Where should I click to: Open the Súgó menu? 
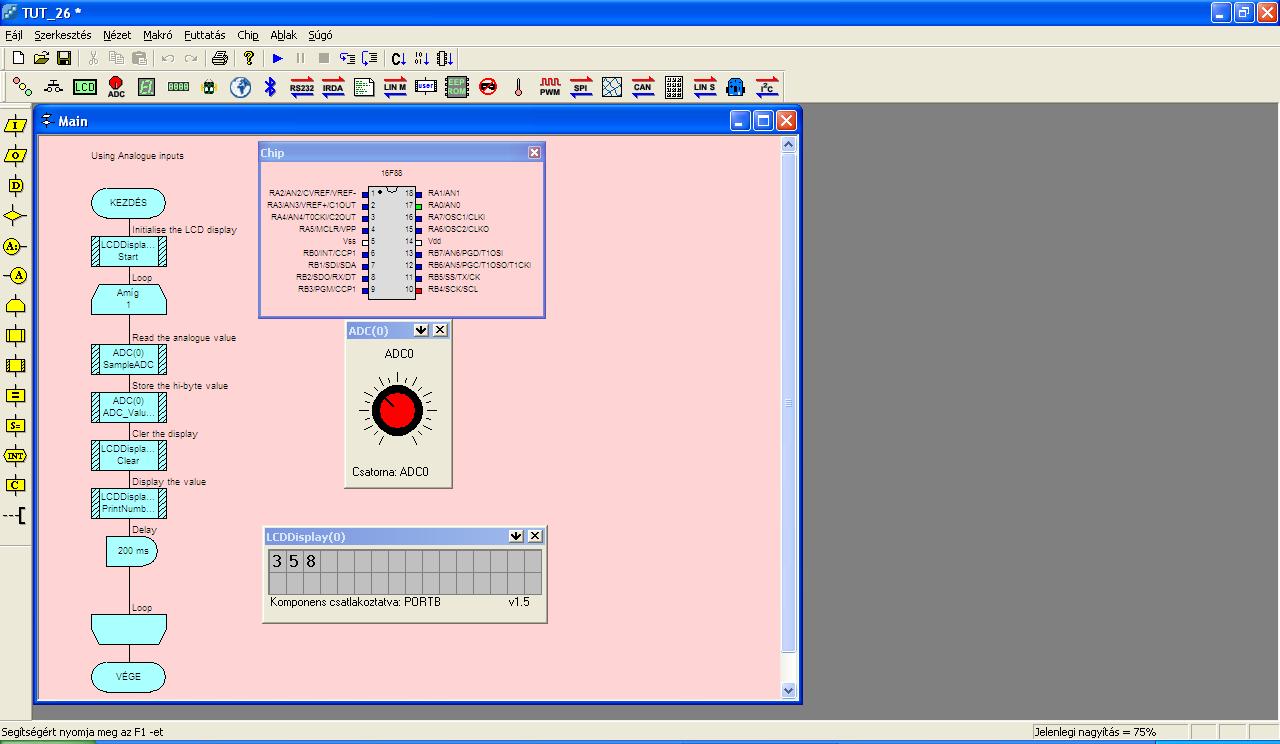(320, 35)
